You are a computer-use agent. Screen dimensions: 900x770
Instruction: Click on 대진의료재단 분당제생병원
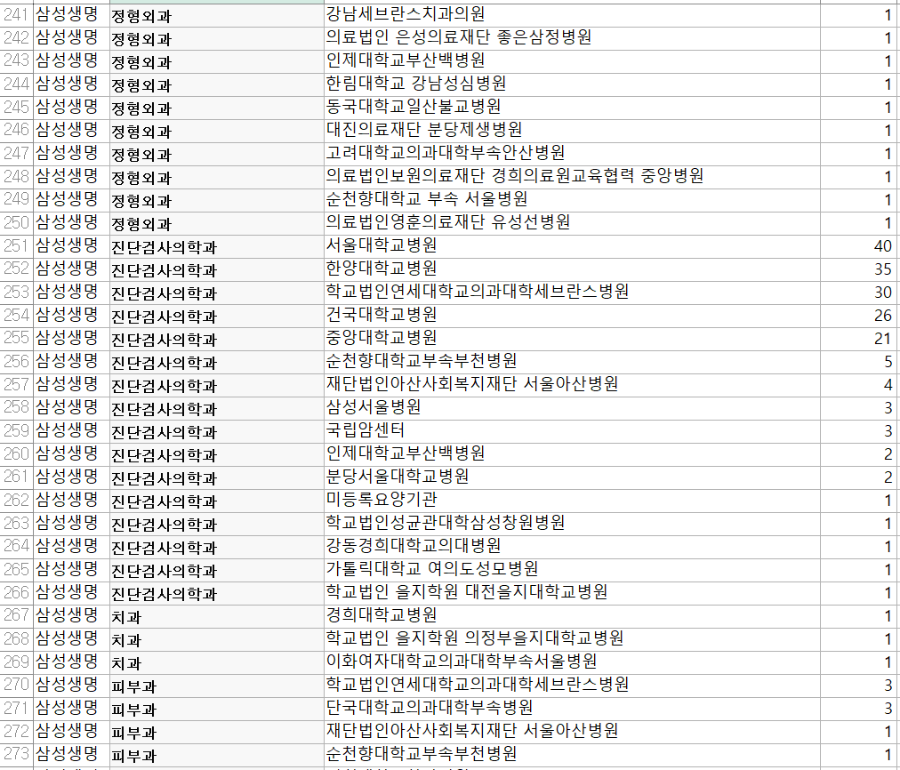click(572, 131)
